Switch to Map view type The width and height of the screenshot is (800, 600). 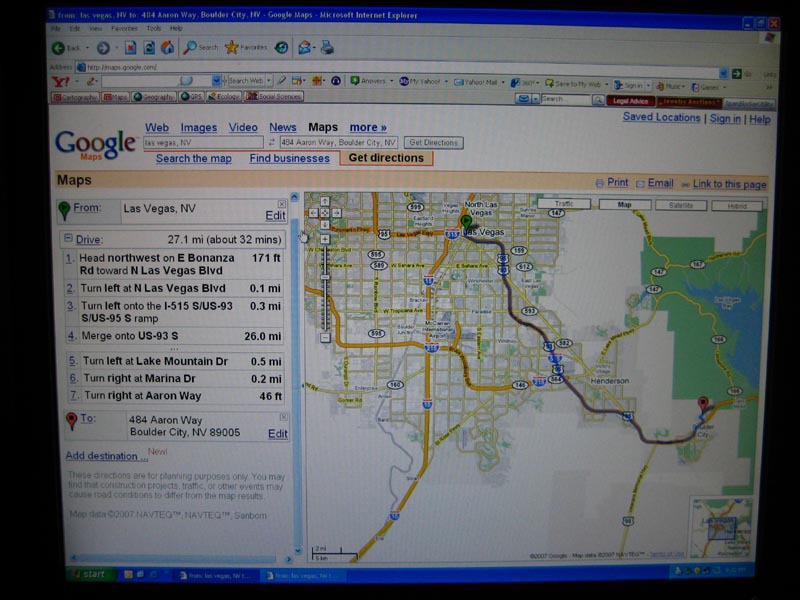(x=624, y=205)
